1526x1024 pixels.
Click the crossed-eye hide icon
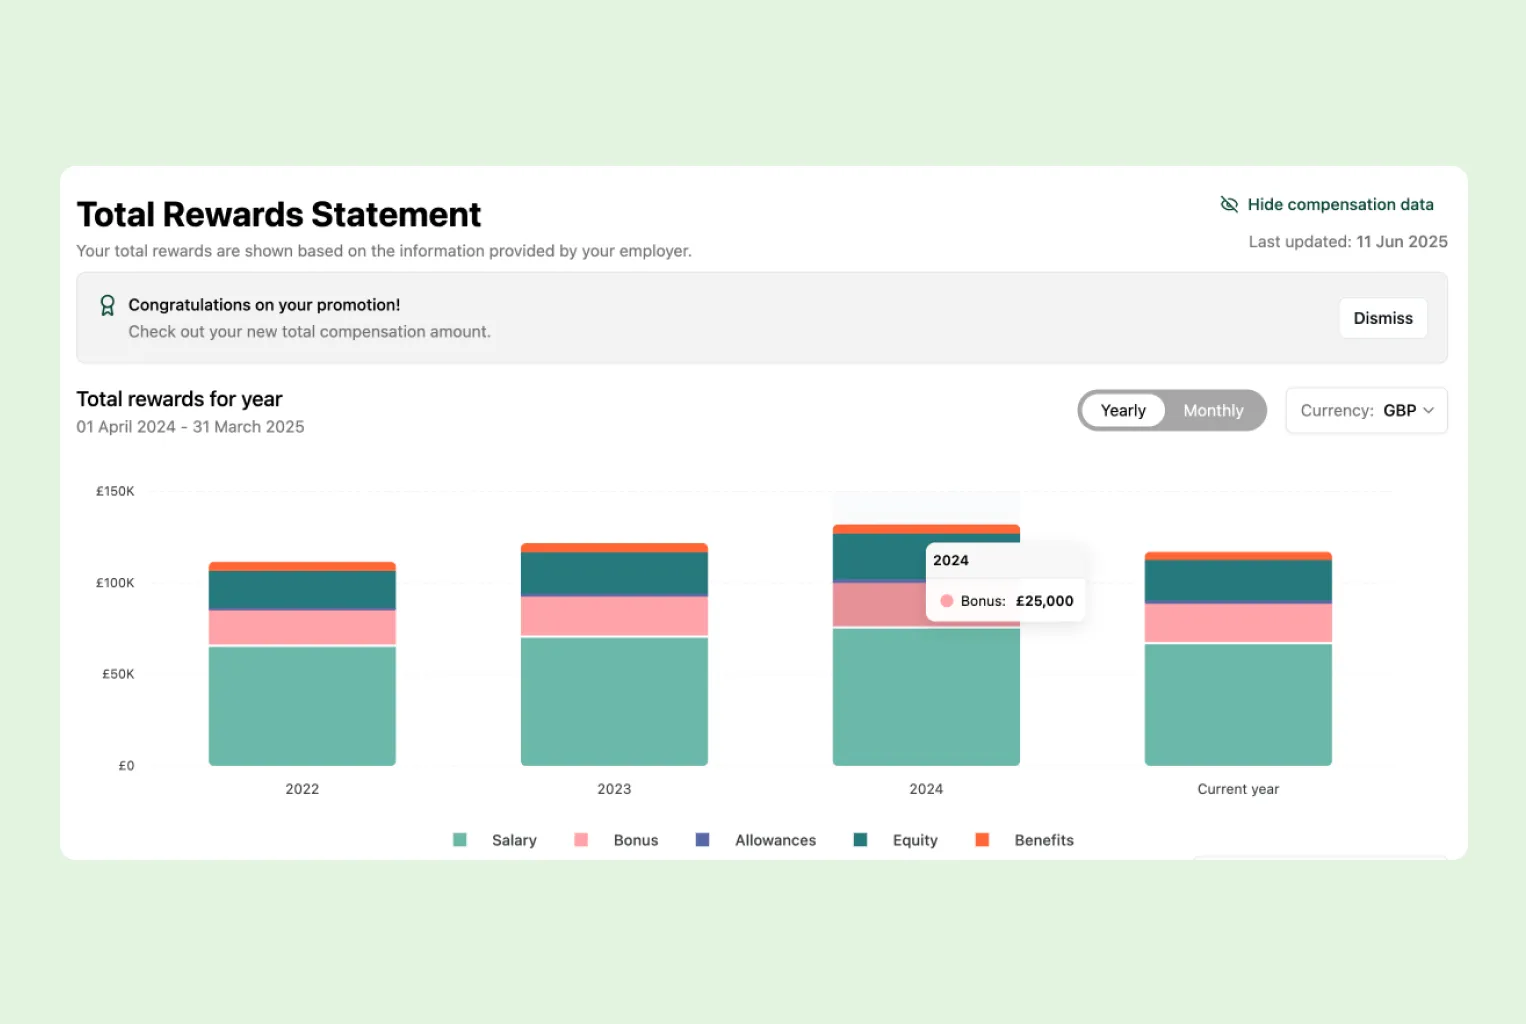[x=1229, y=205]
